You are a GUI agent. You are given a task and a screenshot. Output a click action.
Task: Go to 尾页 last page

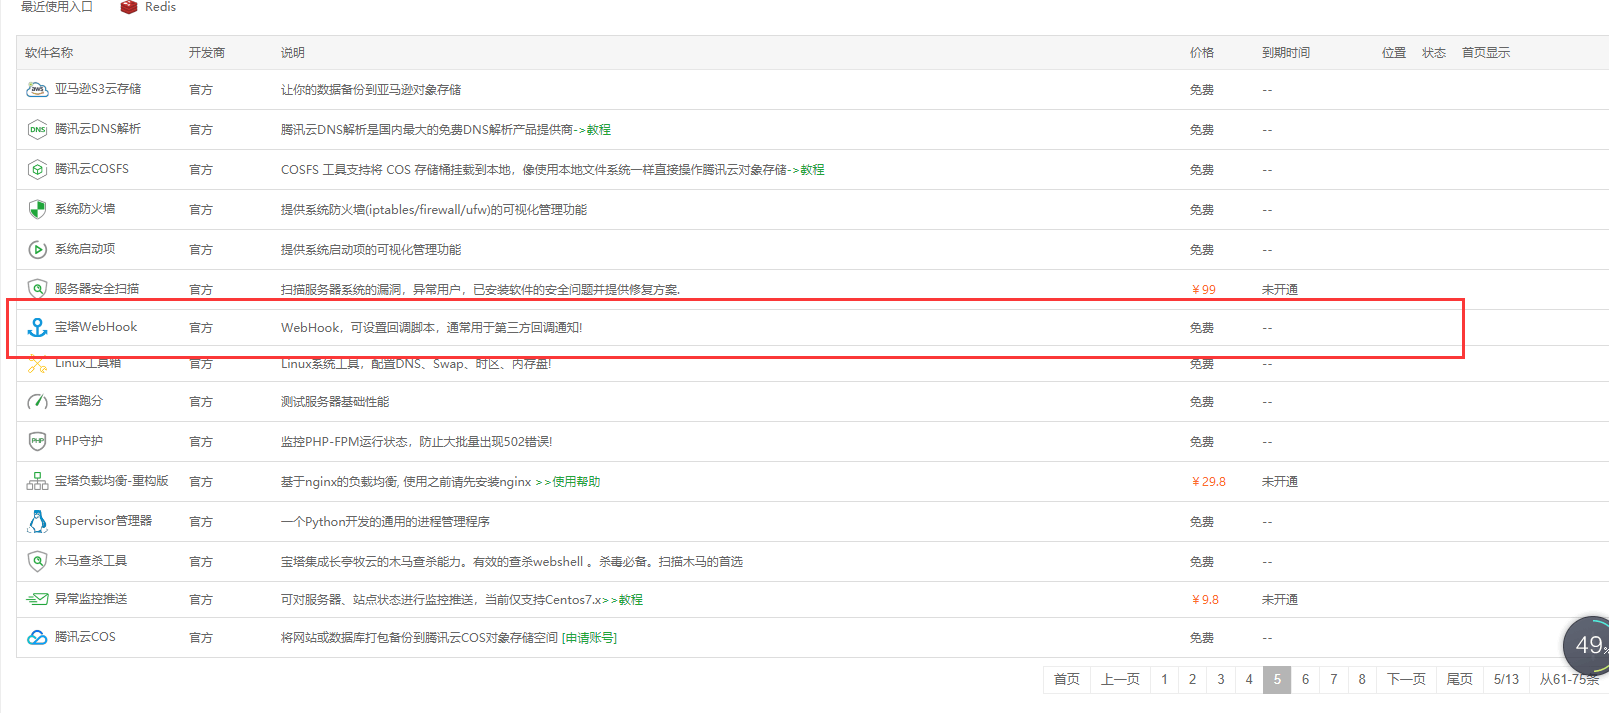(1460, 679)
